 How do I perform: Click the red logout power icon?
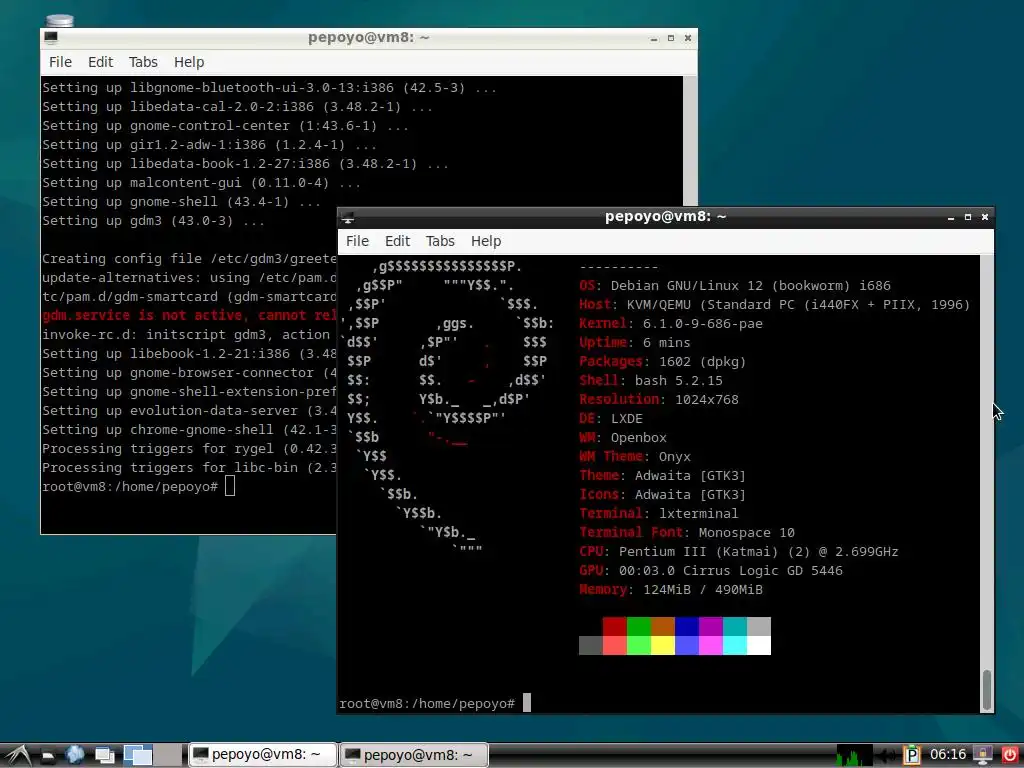[1010, 756]
